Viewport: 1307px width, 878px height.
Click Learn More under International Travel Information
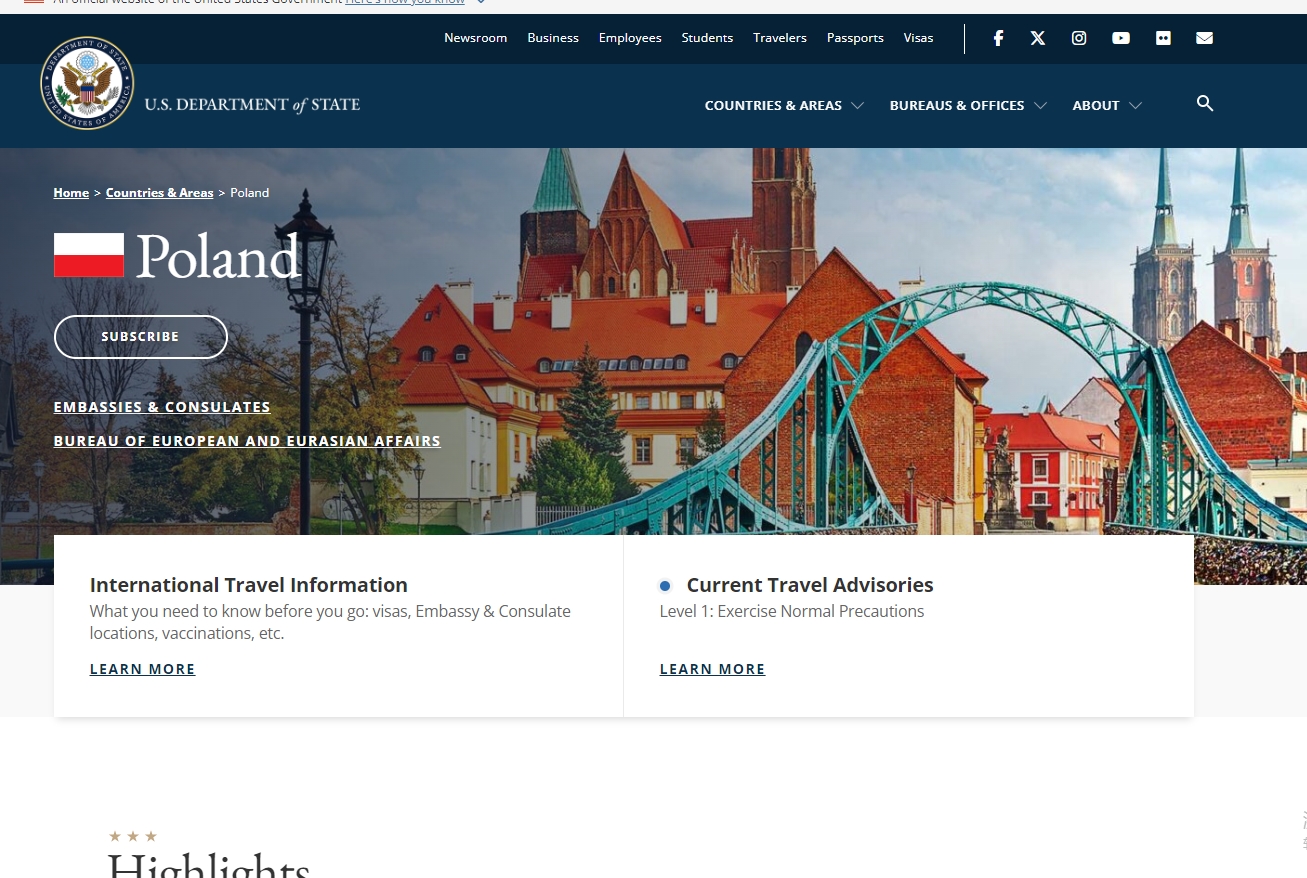pos(143,669)
